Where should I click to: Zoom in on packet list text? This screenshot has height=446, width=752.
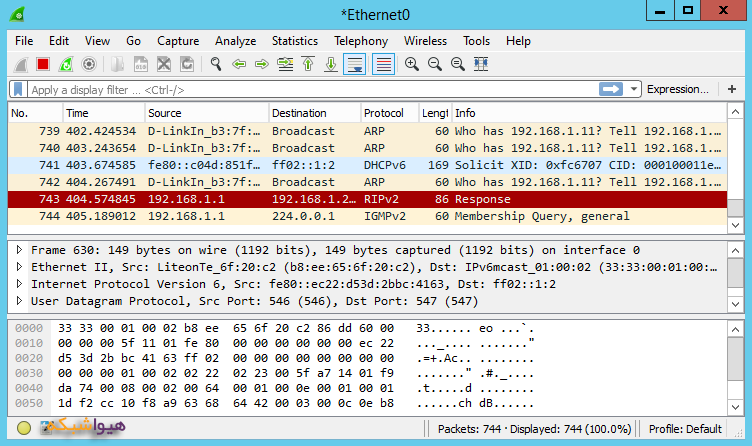tap(411, 64)
